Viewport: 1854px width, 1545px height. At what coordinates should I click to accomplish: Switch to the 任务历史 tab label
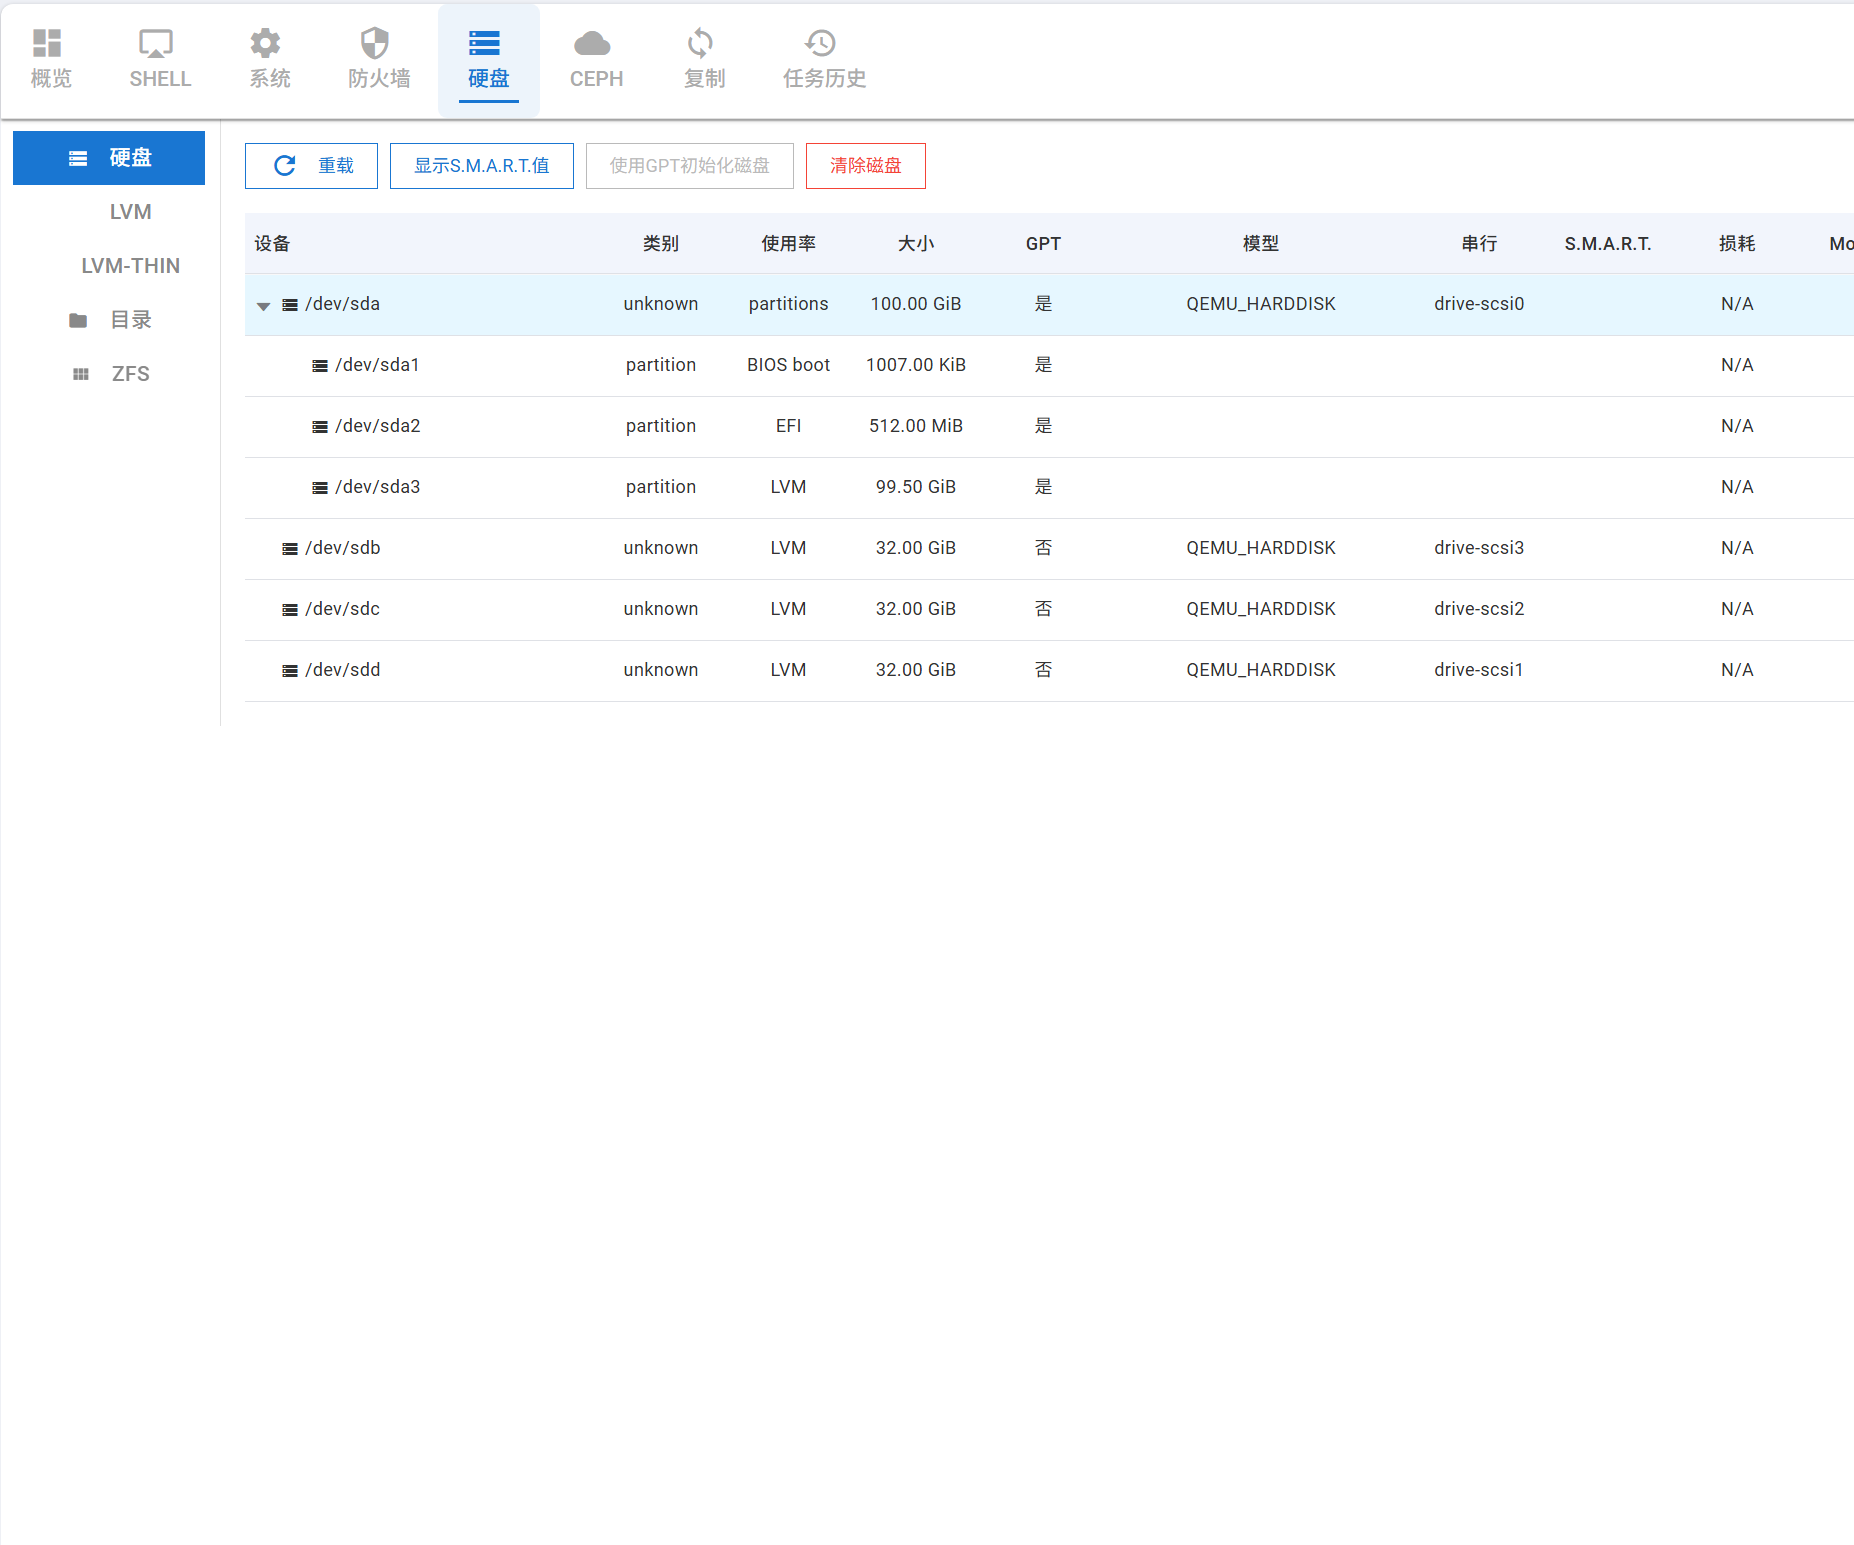(x=824, y=78)
